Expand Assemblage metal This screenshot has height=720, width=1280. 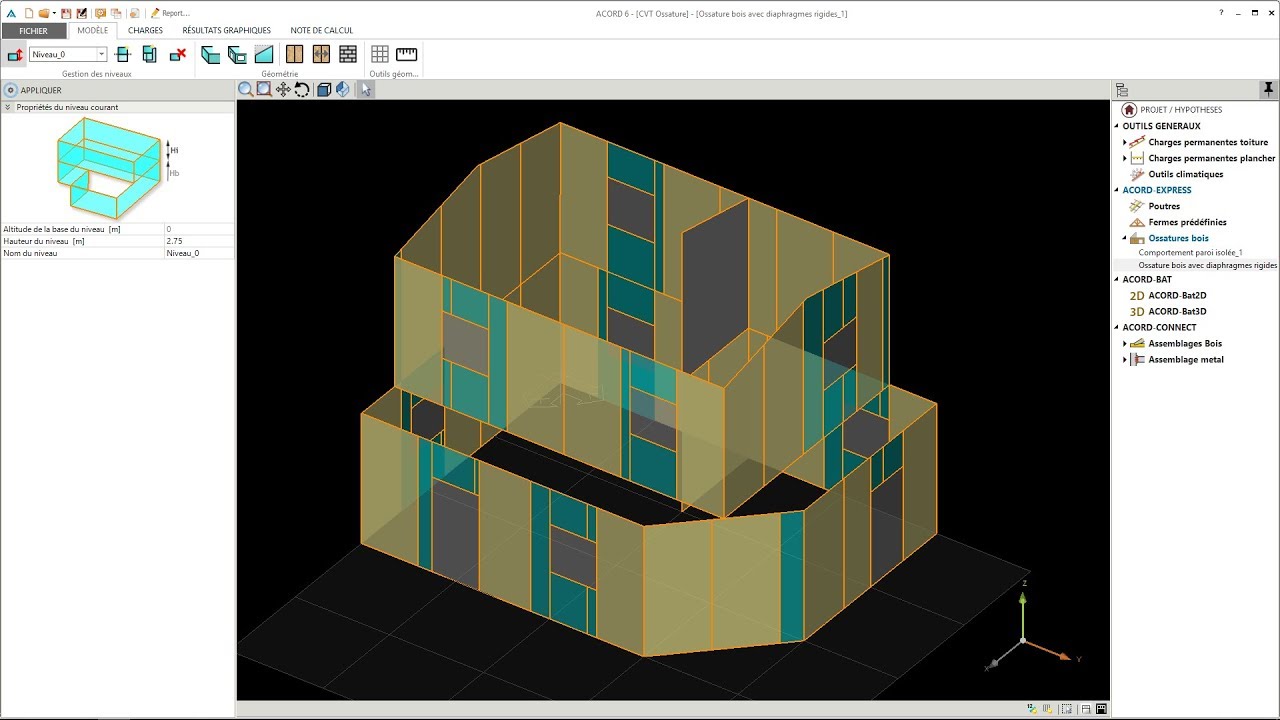click(x=1125, y=360)
